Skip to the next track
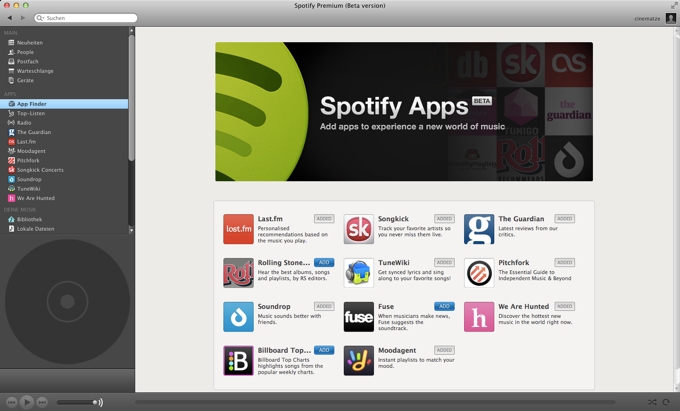 pyautogui.click(x=42, y=402)
